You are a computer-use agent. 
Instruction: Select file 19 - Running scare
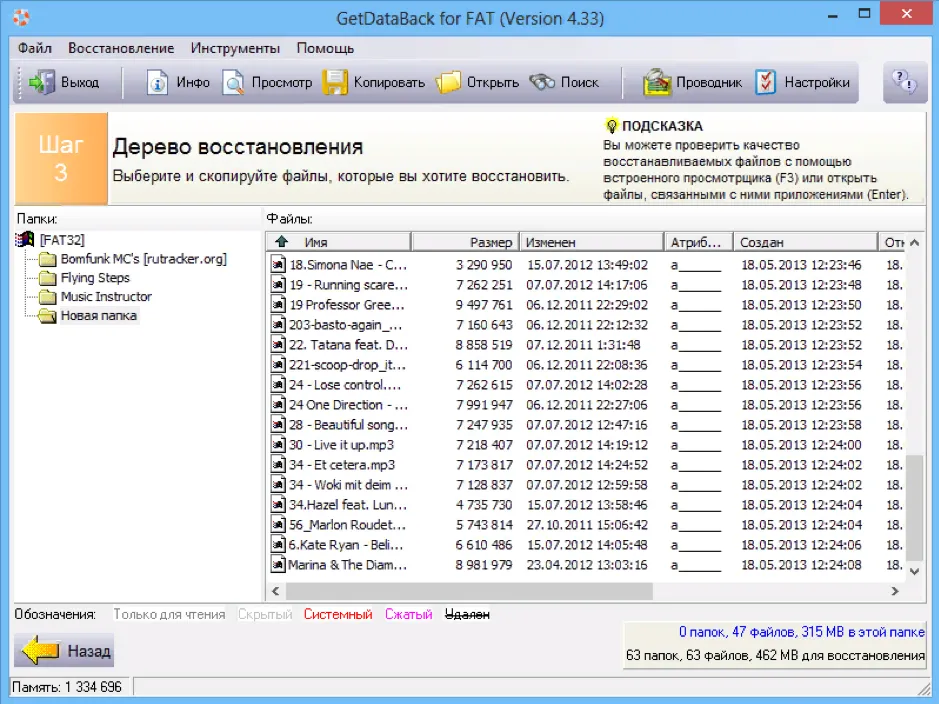point(349,285)
